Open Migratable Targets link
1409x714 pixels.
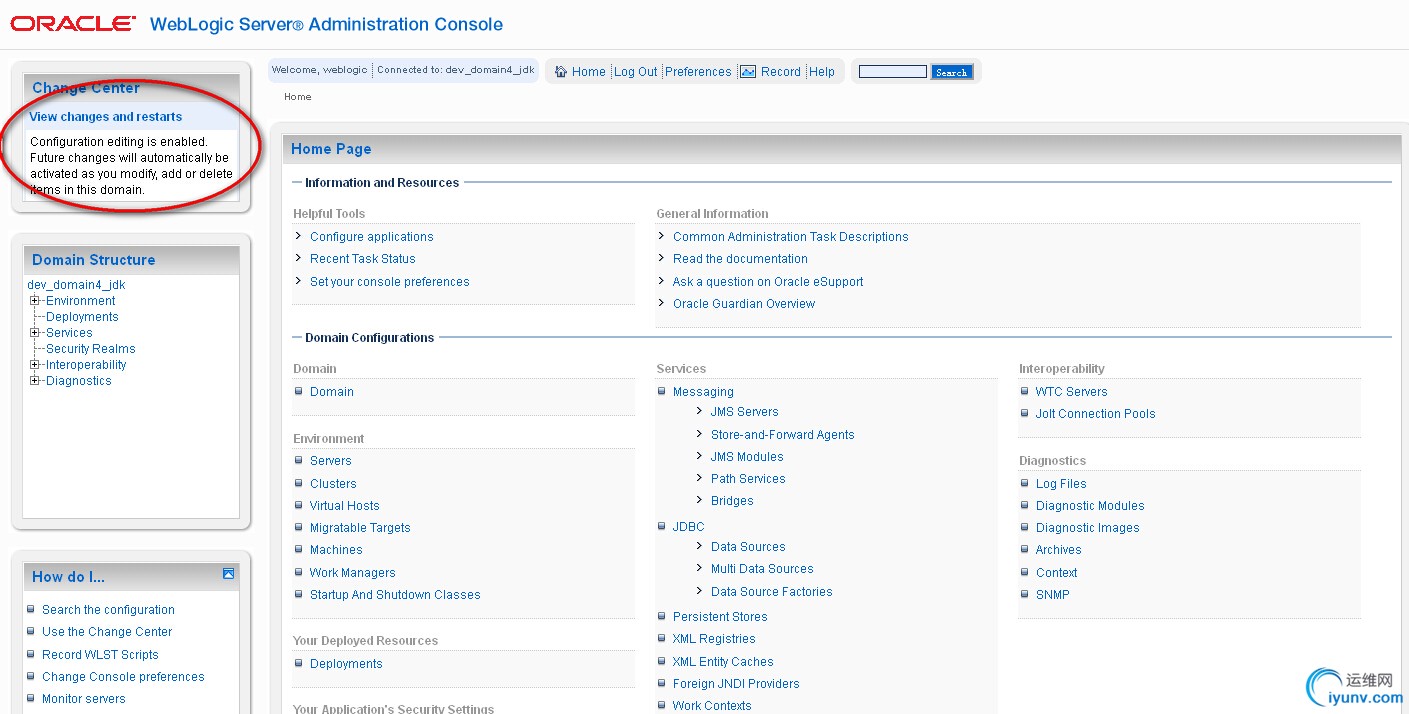[360, 528]
